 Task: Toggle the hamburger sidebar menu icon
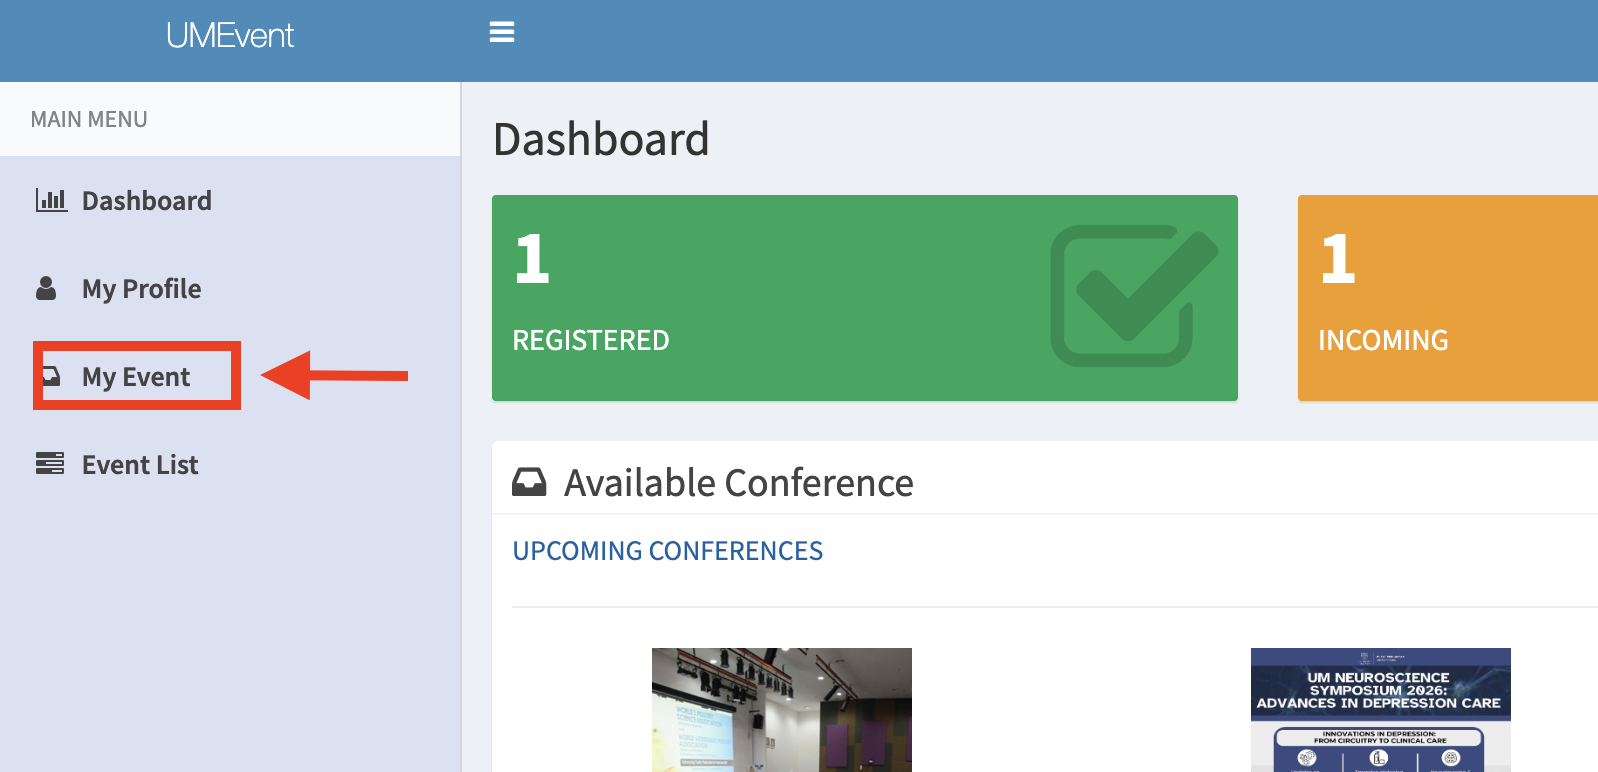502,33
